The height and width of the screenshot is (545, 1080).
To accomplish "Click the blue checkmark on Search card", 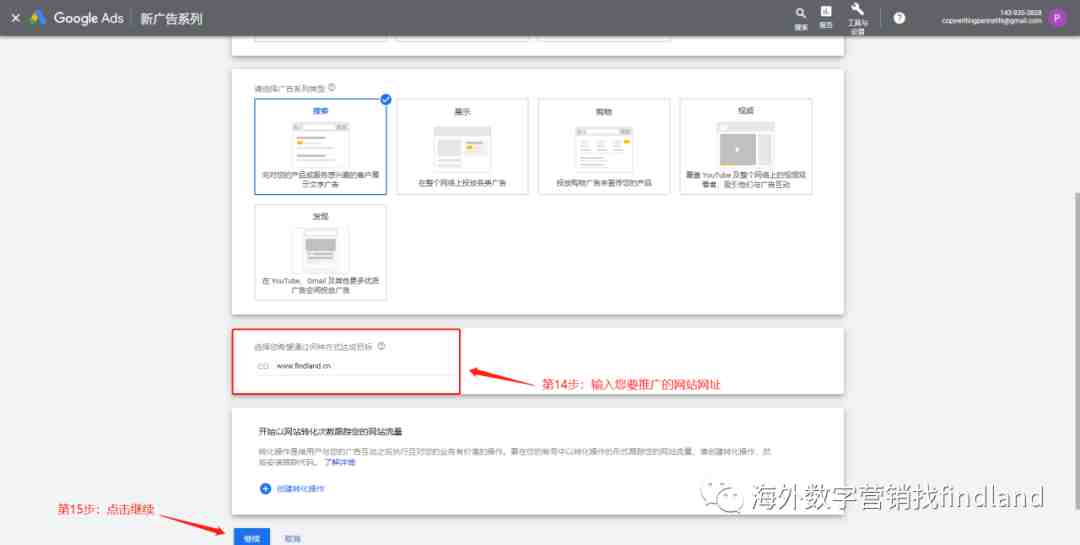I will pos(386,99).
